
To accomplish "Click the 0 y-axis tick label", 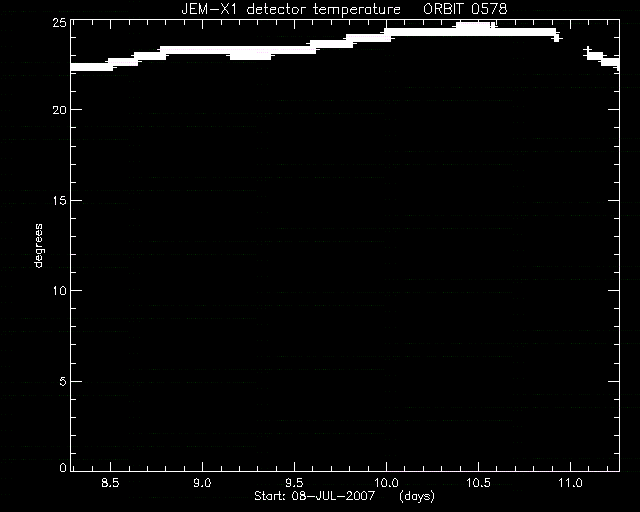I will [63, 467].
